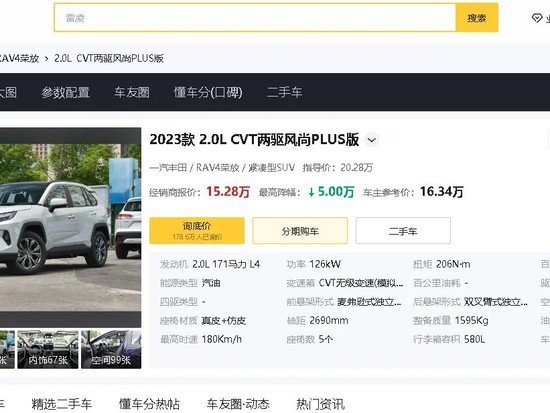Click the transmission value CVT无级变速

coord(361,283)
